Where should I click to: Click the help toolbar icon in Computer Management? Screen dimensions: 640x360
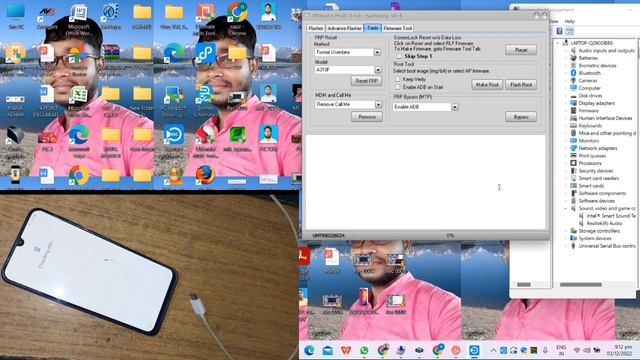tap(560, 31)
